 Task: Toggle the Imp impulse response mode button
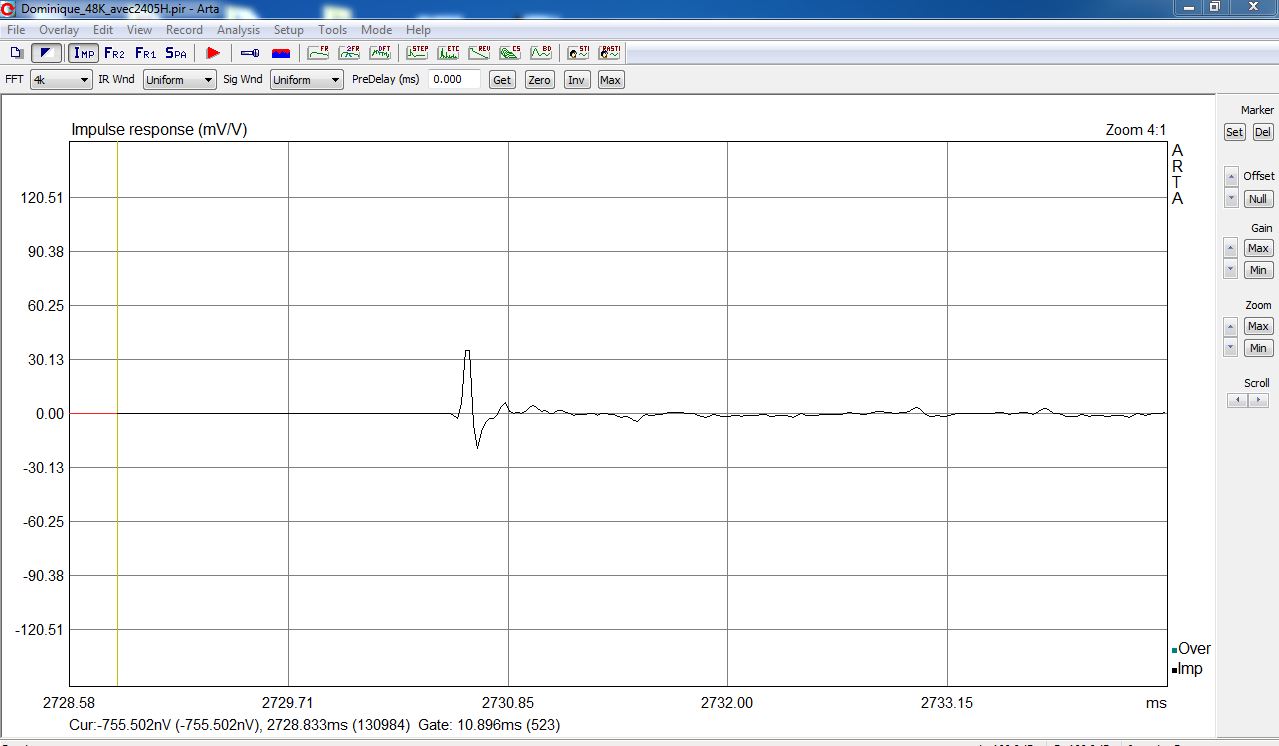coord(84,53)
